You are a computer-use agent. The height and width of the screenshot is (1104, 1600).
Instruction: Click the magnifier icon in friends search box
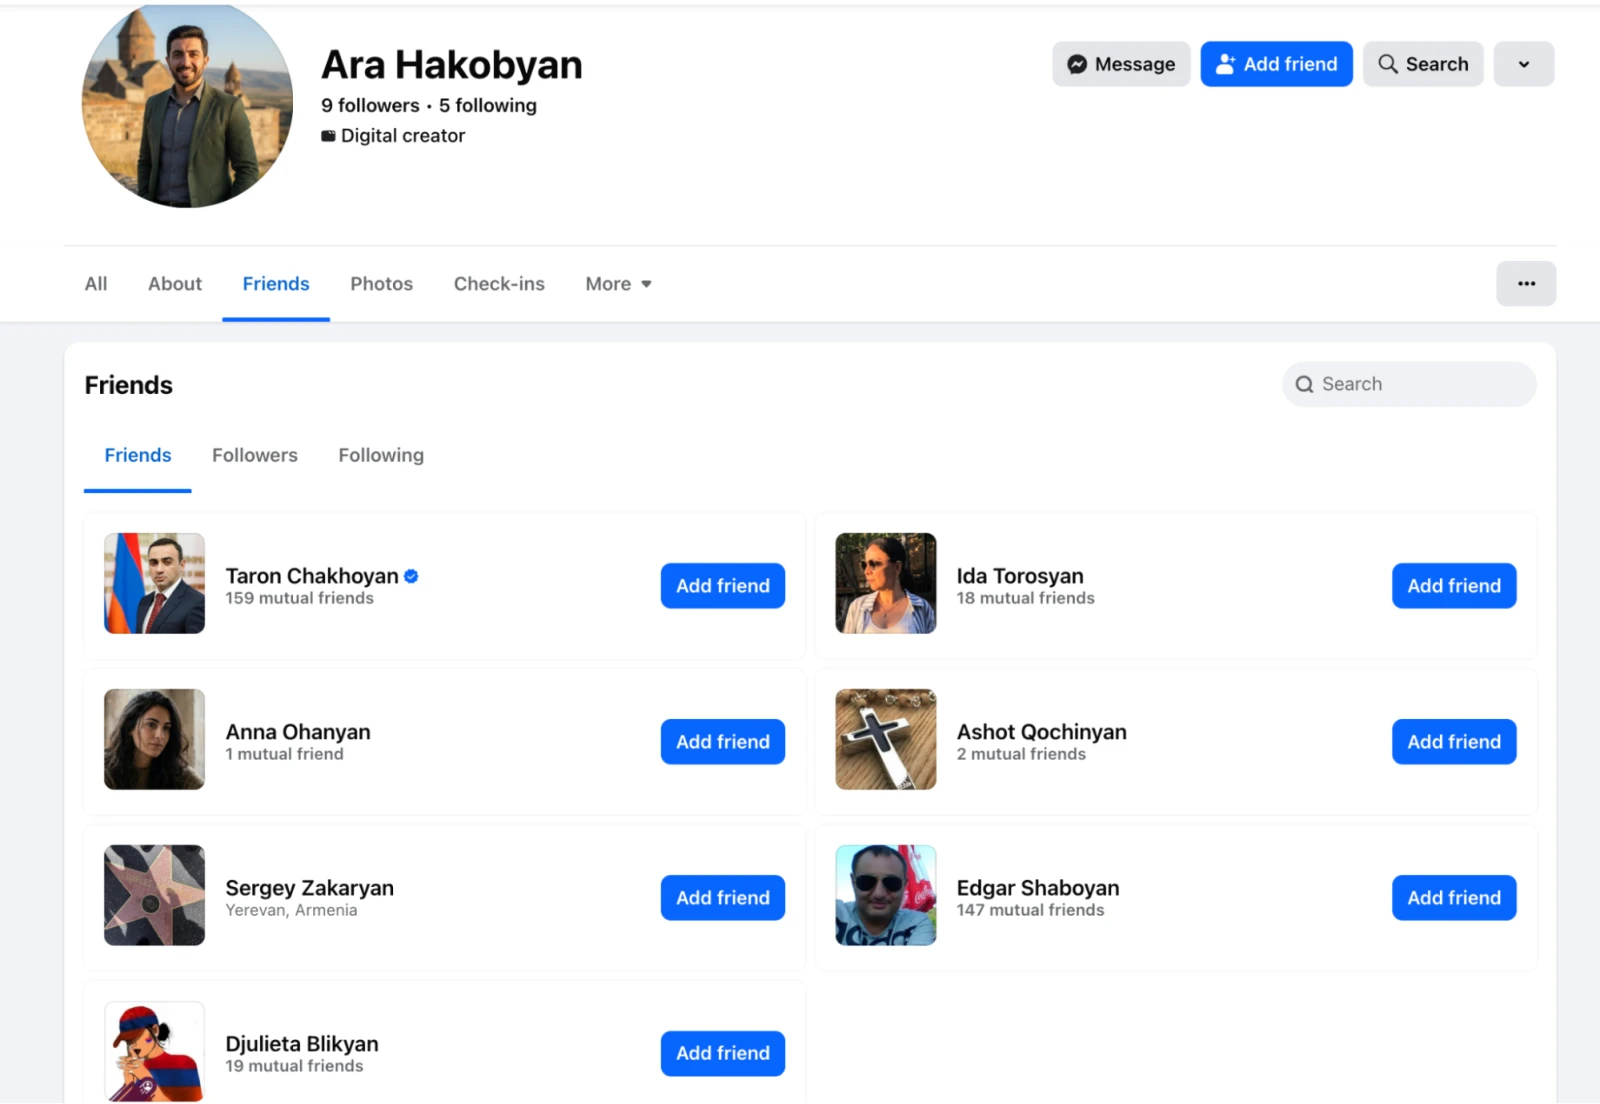pyautogui.click(x=1304, y=384)
